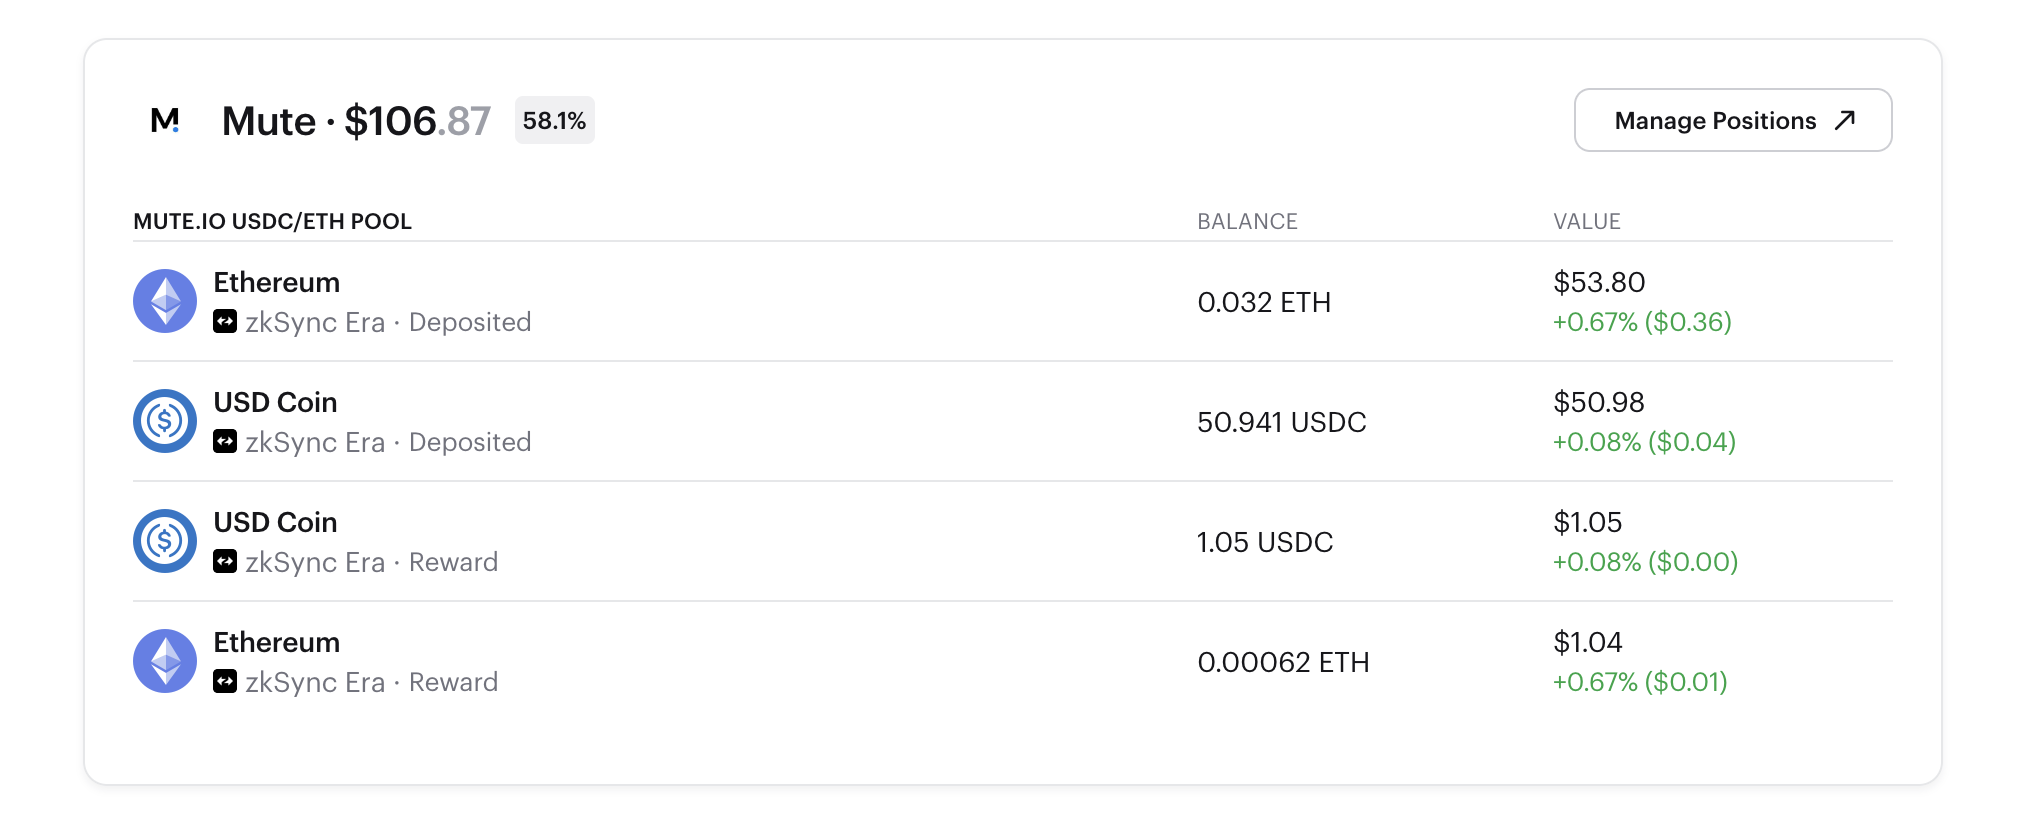Image resolution: width=2022 pixels, height=830 pixels.
Task: Click the $53.80 value entry
Action: pyautogui.click(x=1599, y=282)
